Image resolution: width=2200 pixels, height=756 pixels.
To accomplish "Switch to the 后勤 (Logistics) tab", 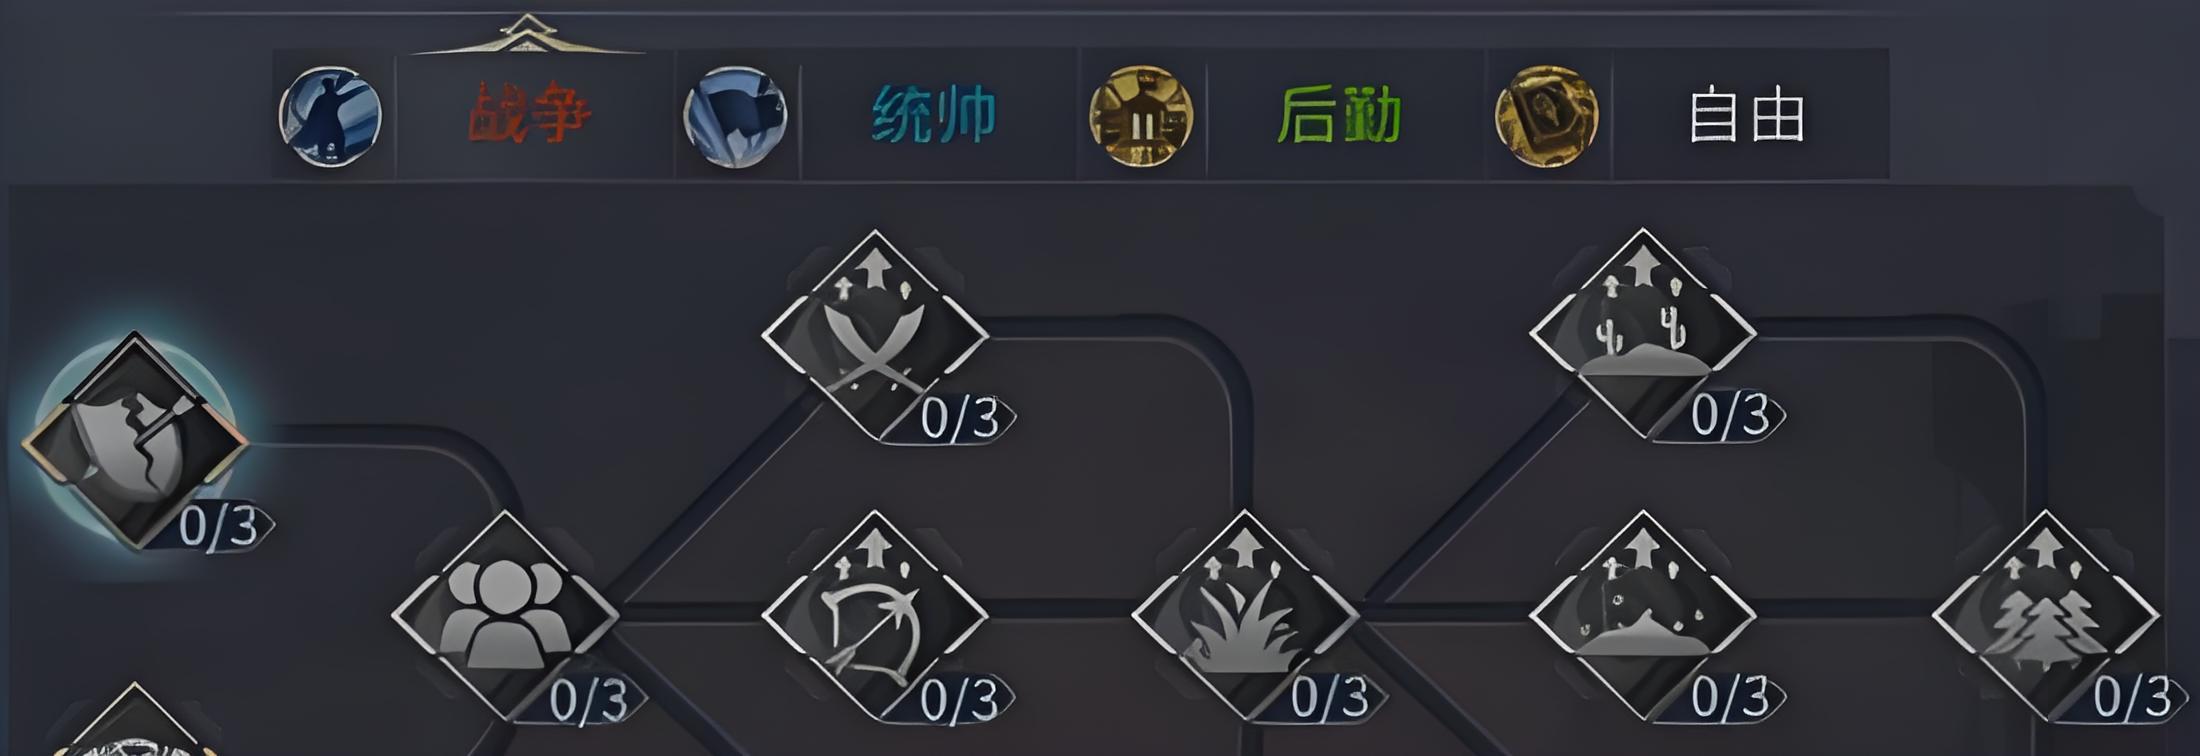I will point(1340,114).
